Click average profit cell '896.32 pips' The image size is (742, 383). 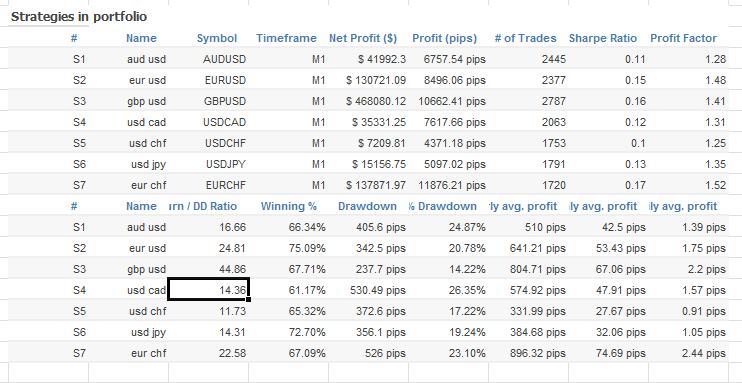[x=538, y=353]
